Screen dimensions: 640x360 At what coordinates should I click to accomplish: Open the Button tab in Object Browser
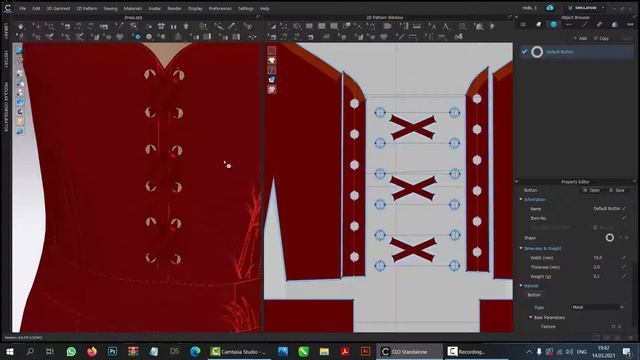(x=553, y=24)
